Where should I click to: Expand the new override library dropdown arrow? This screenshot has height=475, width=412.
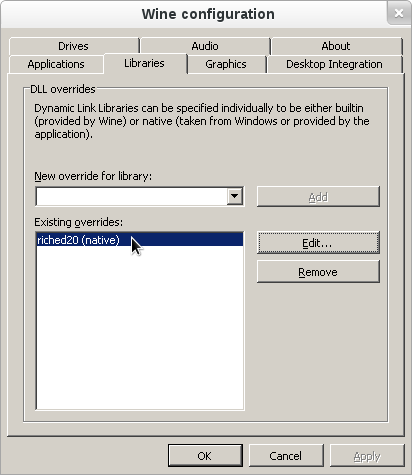point(235,196)
